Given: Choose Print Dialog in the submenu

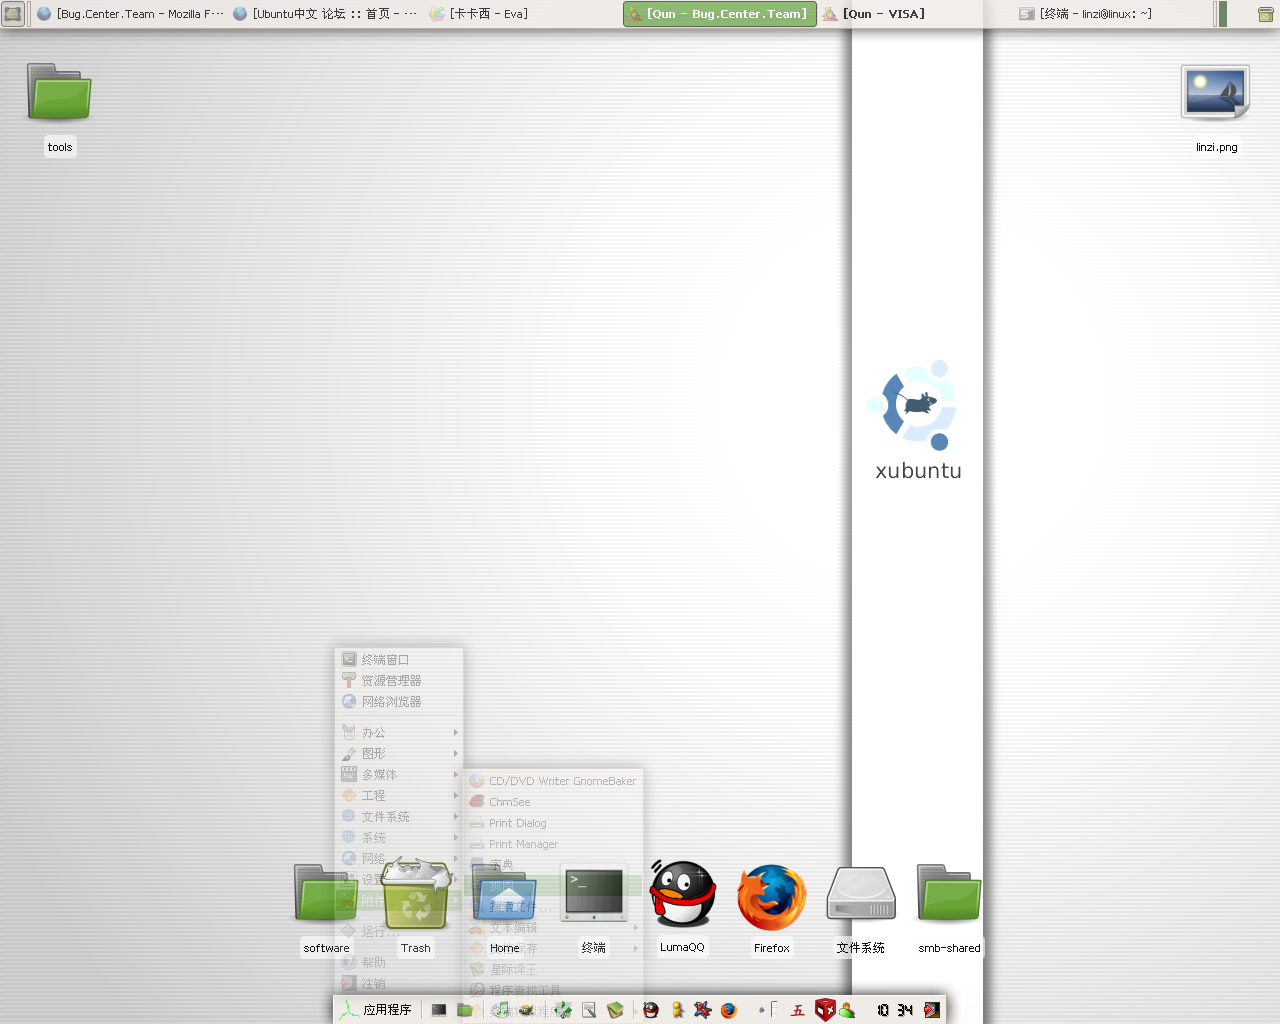Looking at the screenshot, I should tap(553, 823).
